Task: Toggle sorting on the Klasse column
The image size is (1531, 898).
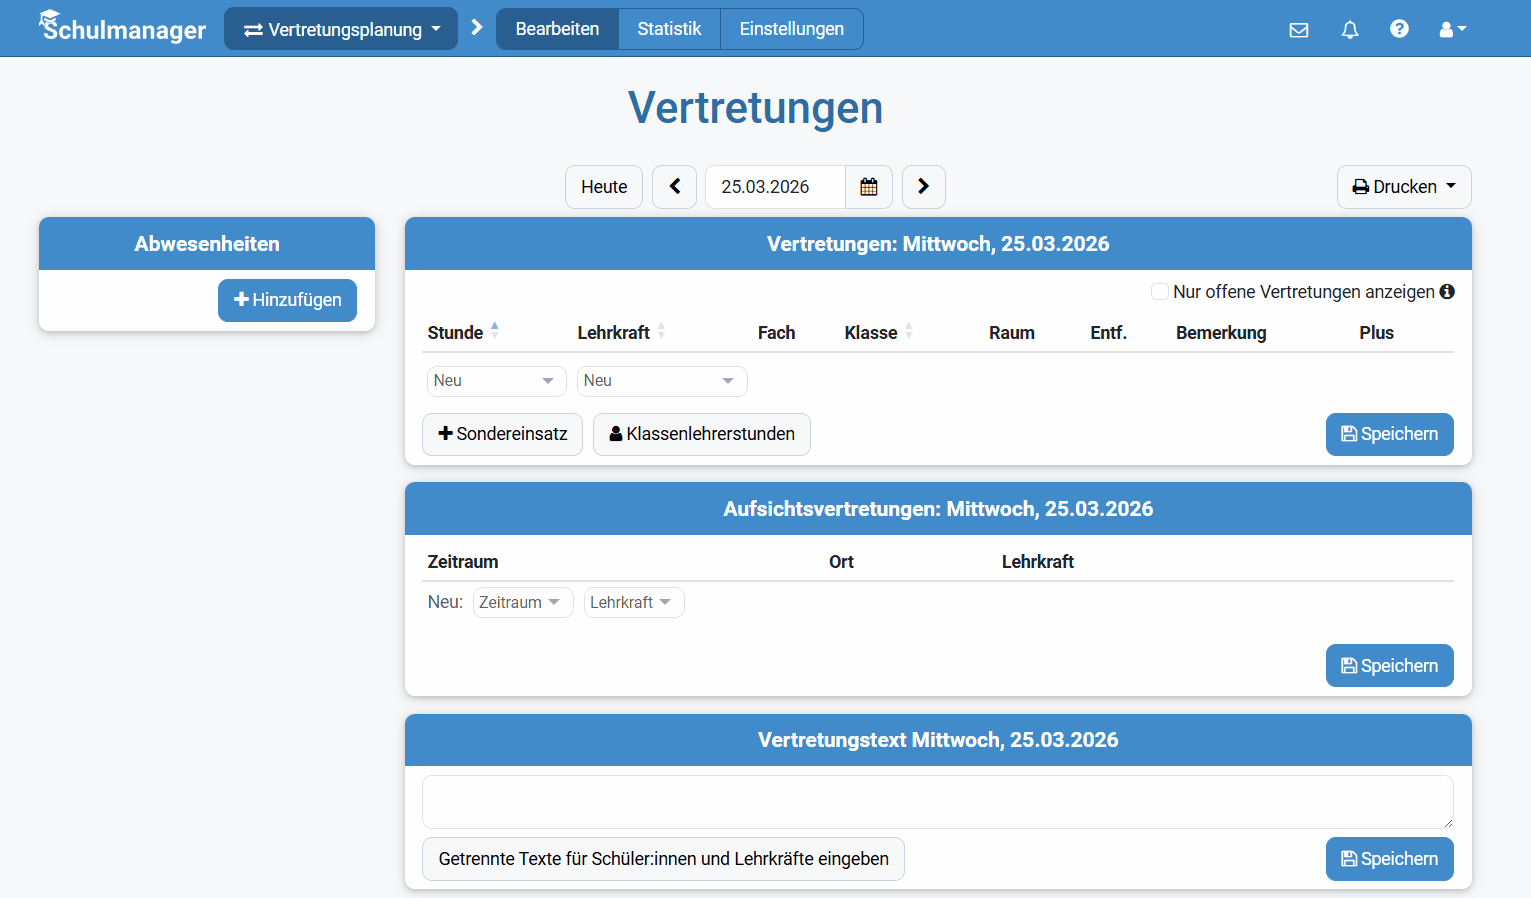Action: point(908,331)
